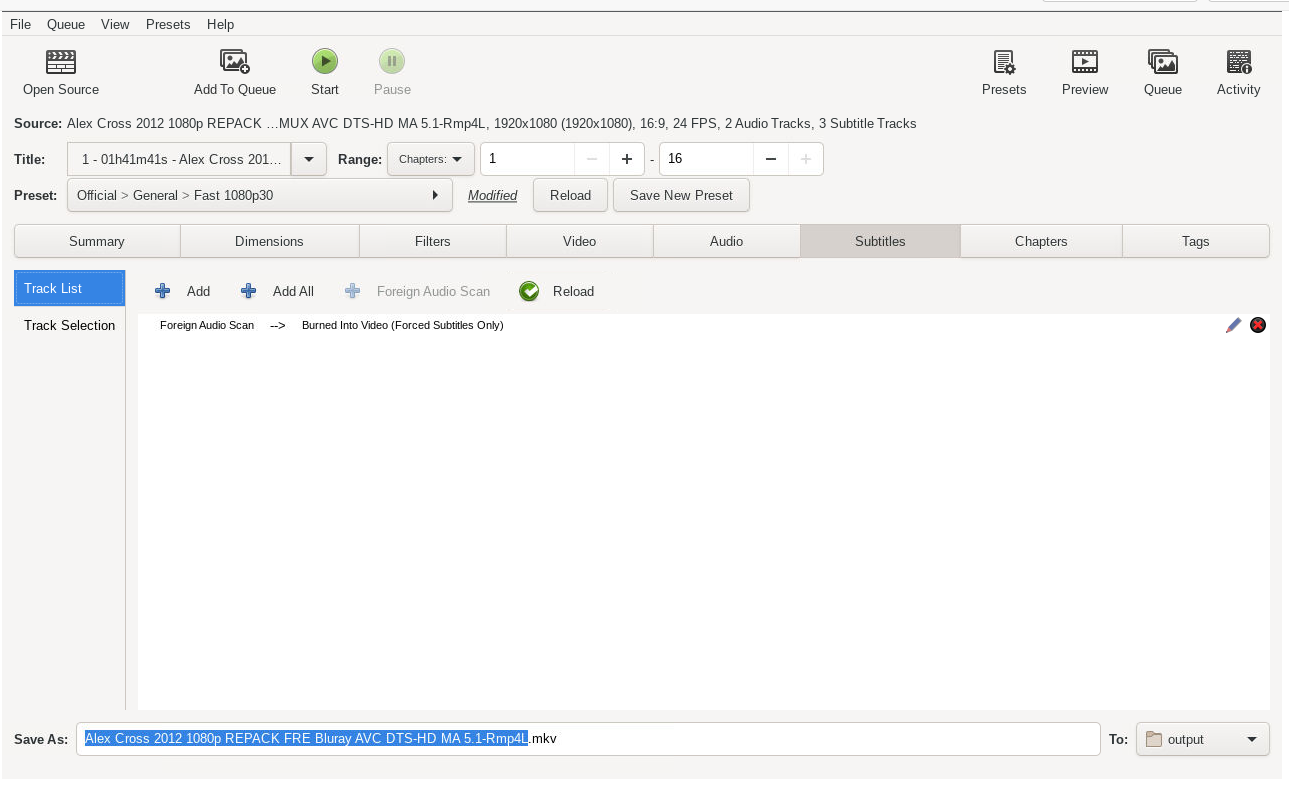The image size is (1289, 788).
Task: Start the encoding process
Action: 324,61
